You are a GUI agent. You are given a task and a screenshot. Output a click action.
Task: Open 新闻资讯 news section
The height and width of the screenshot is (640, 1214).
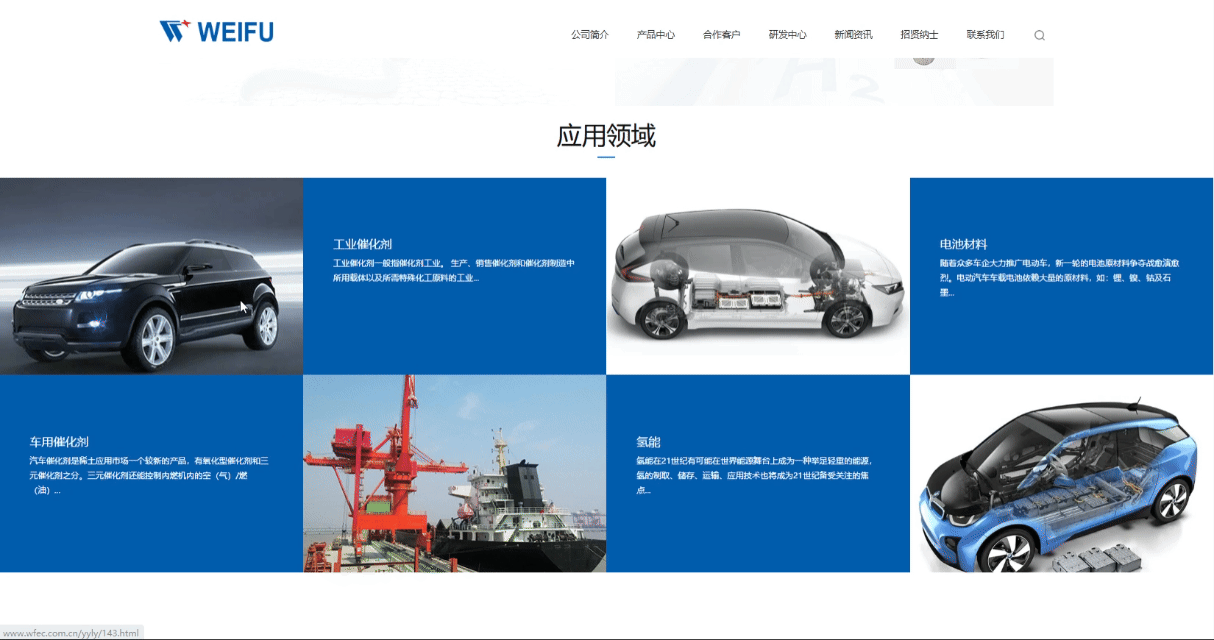pos(855,33)
